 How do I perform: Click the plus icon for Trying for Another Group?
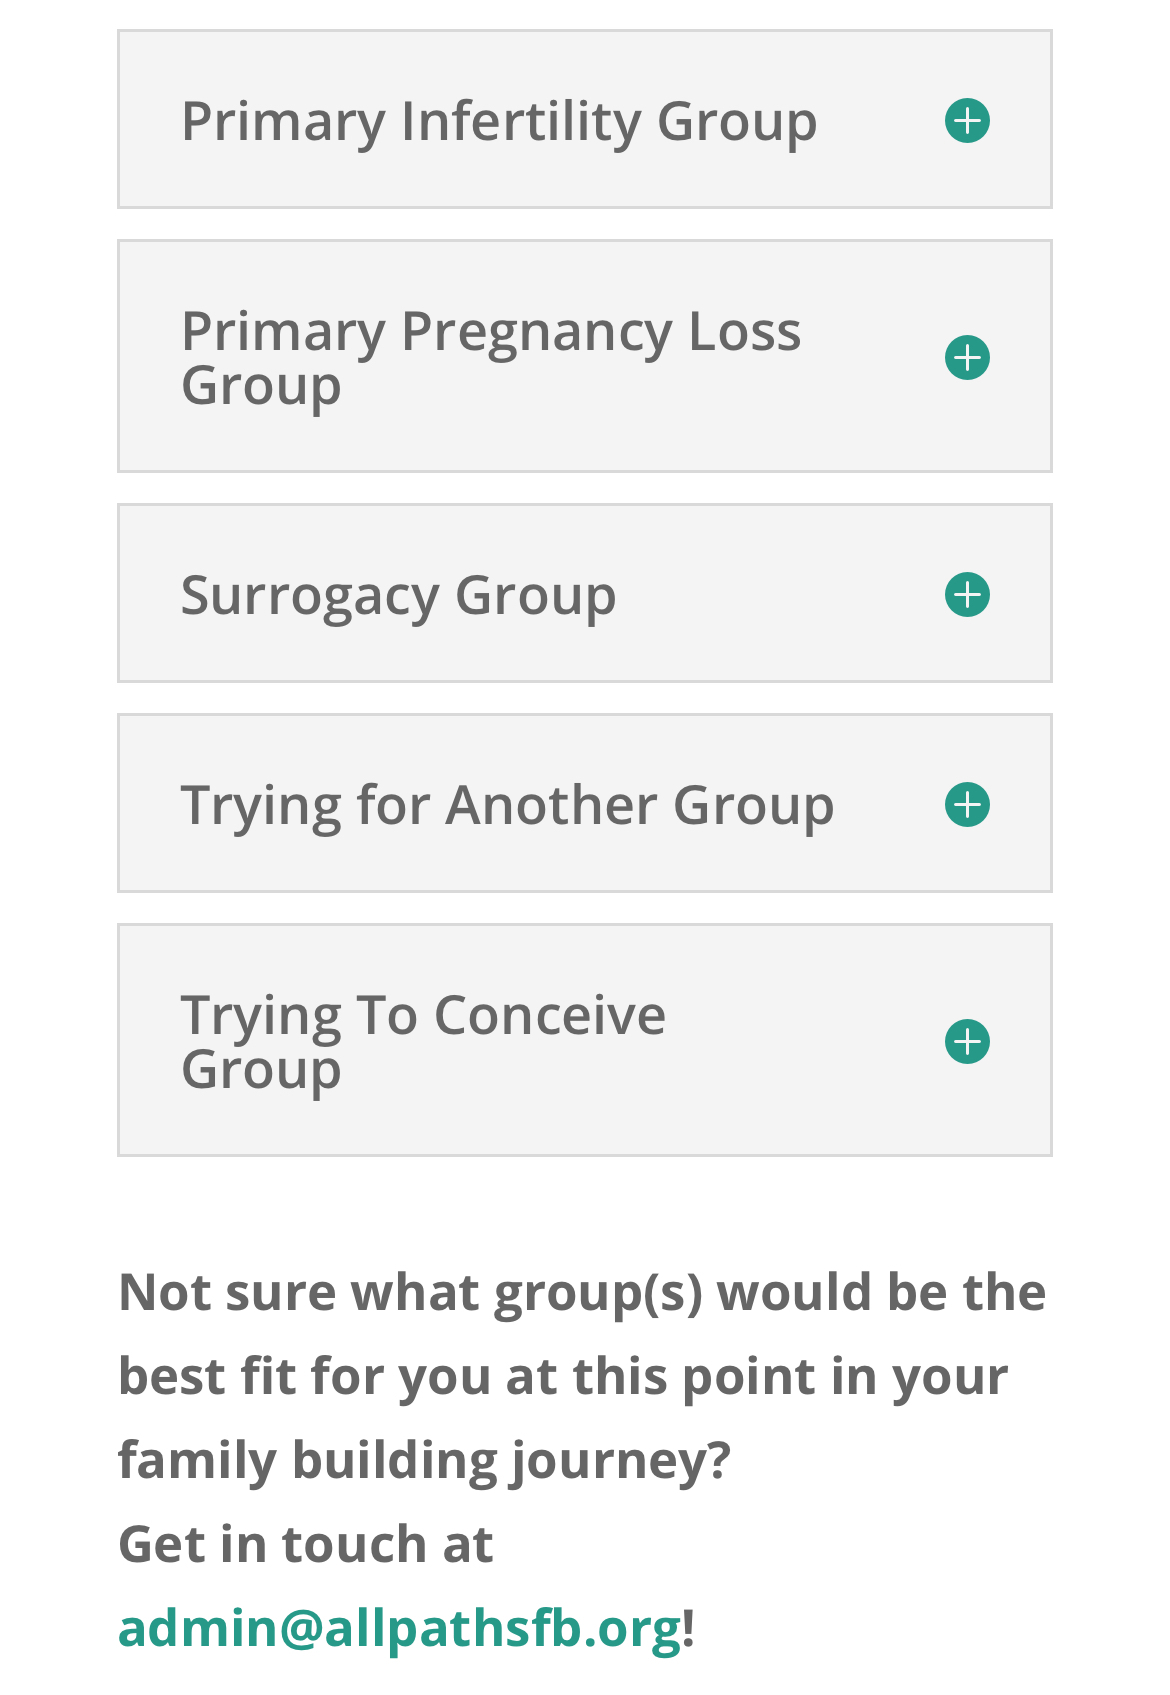(967, 804)
